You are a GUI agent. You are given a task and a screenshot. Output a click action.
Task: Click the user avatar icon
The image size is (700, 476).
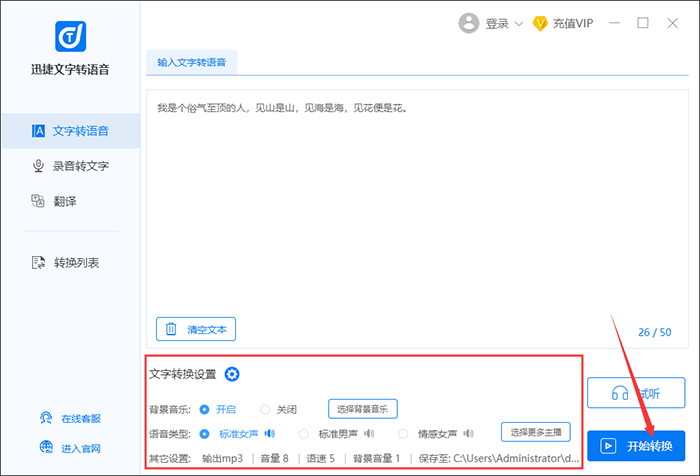point(469,23)
